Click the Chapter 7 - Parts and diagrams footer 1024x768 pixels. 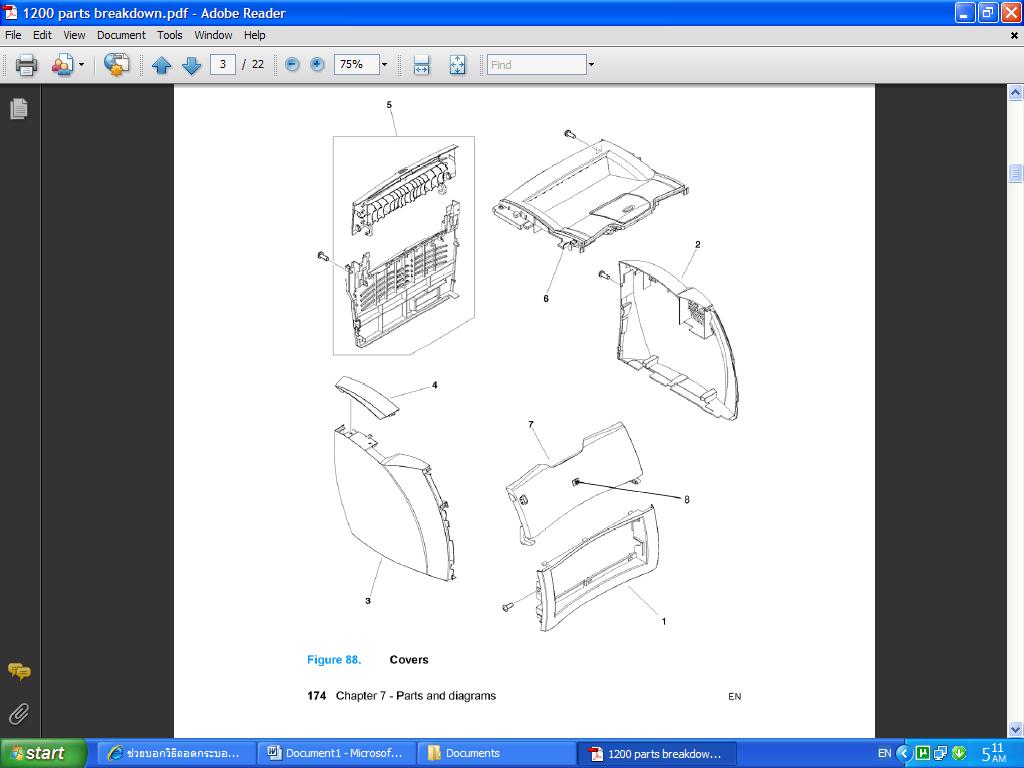tap(416, 696)
